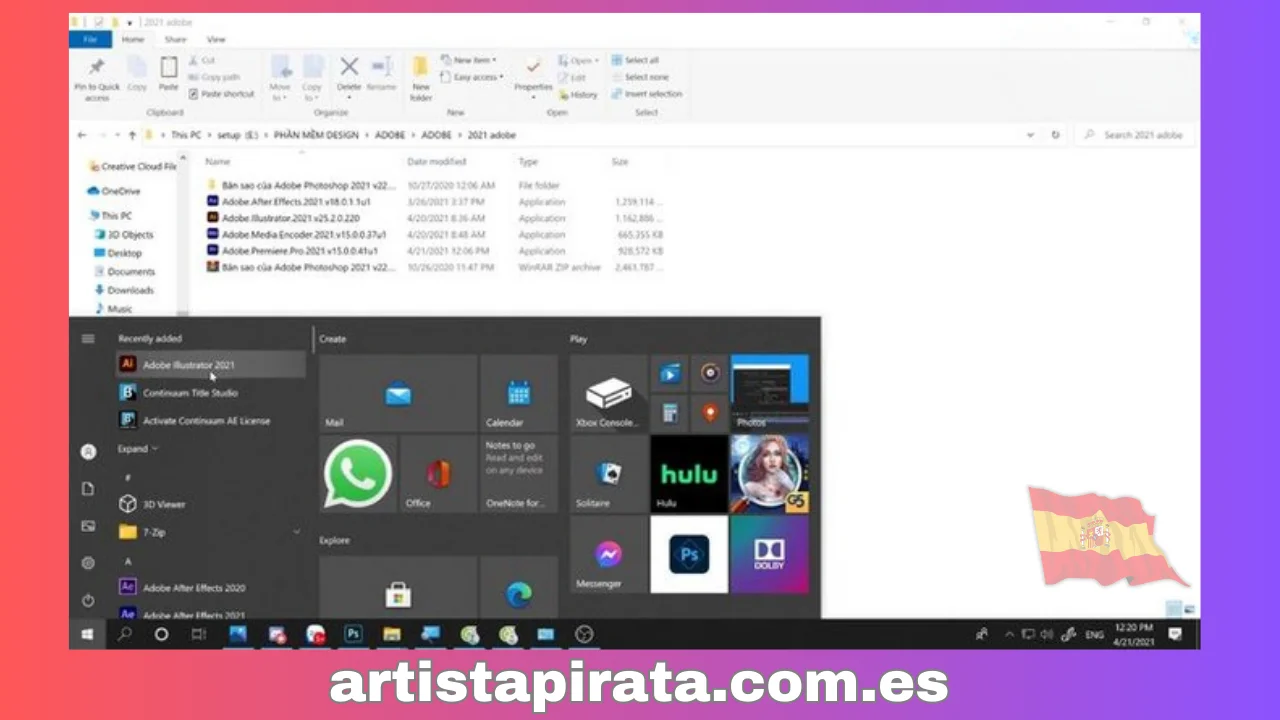Open the OneNote tile
The width and height of the screenshot is (1280, 720).
(518, 474)
